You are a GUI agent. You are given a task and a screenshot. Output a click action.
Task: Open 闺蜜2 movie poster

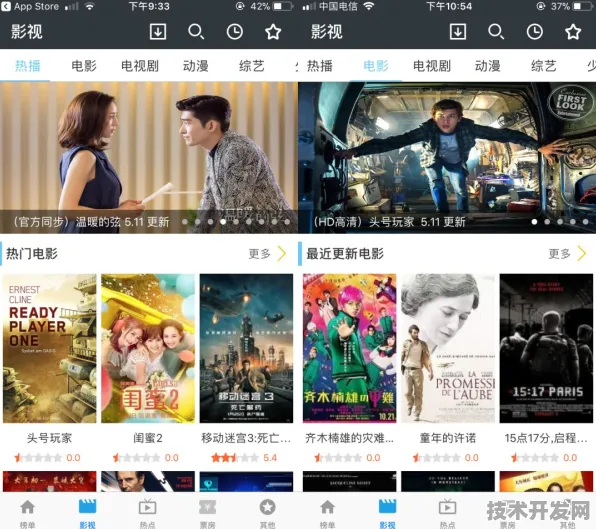(148, 348)
